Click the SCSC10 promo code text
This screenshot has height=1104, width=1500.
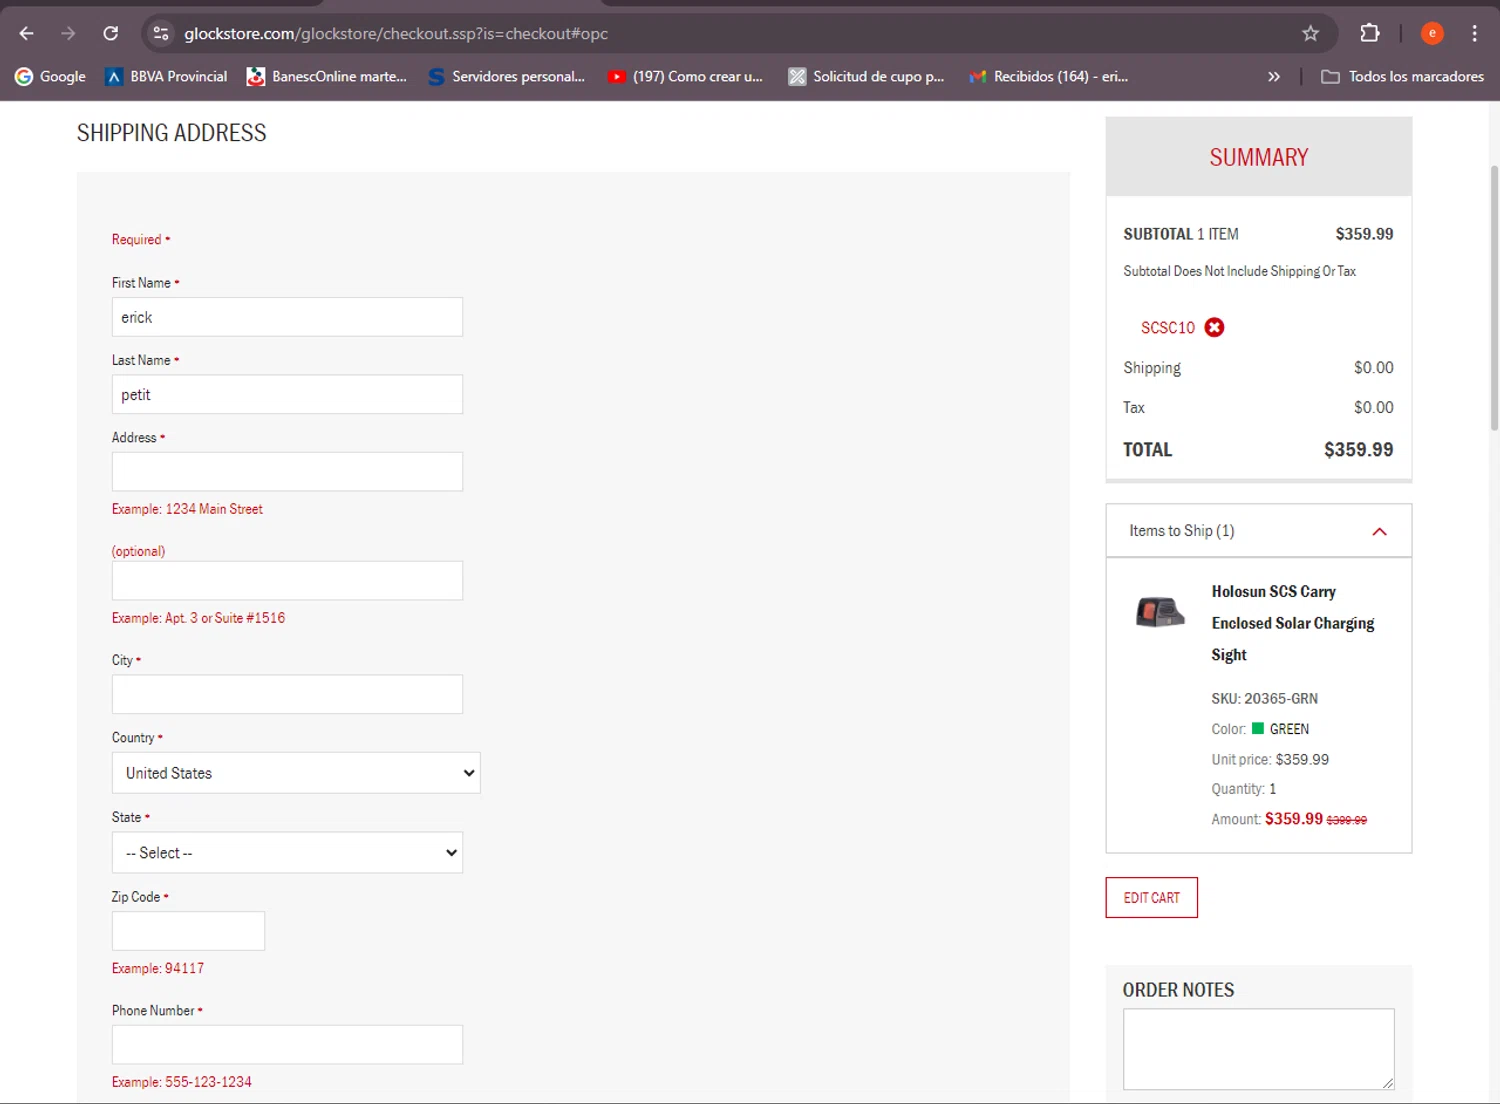coord(1167,327)
